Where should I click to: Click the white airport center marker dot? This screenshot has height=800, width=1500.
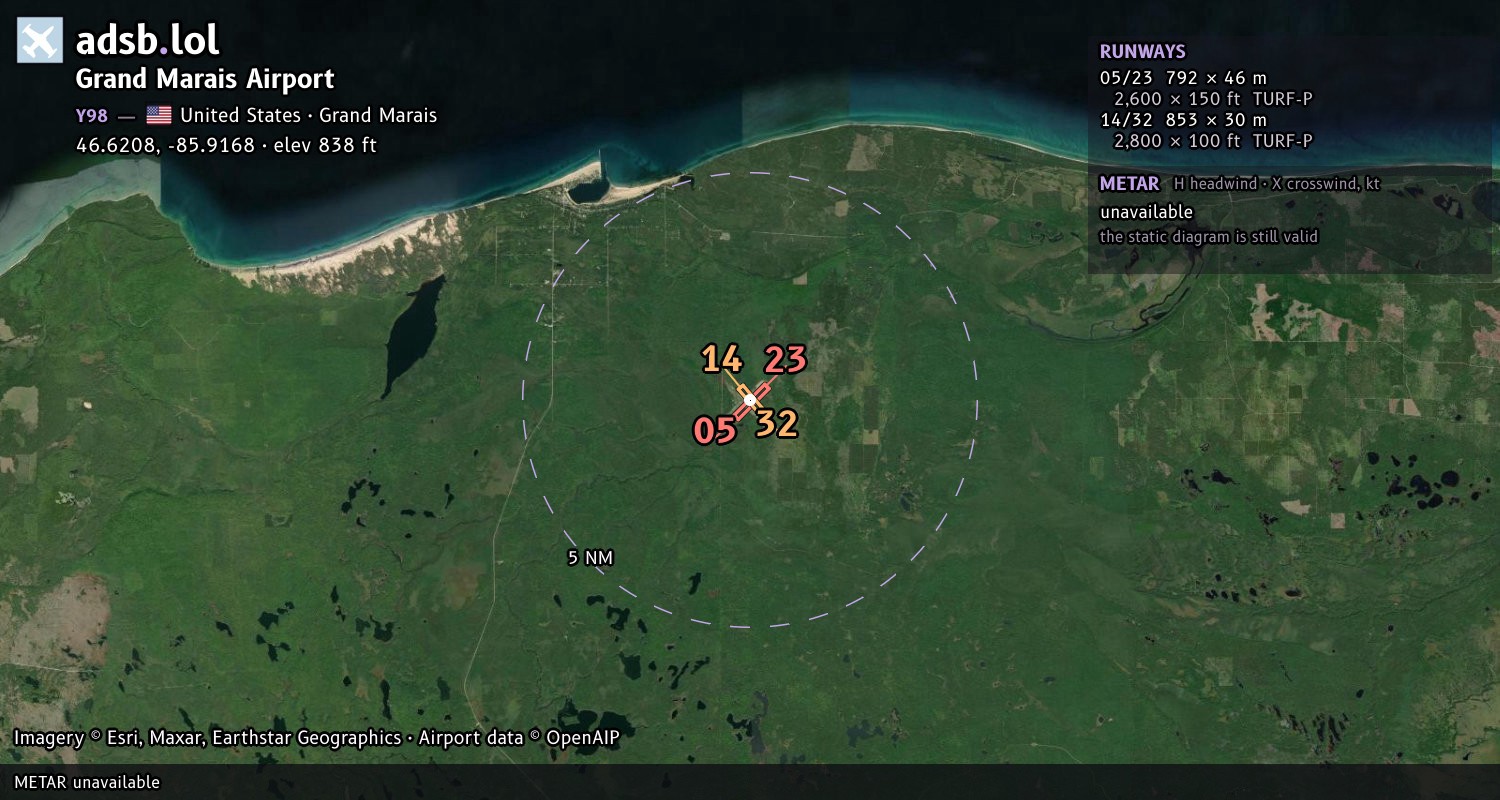point(750,400)
